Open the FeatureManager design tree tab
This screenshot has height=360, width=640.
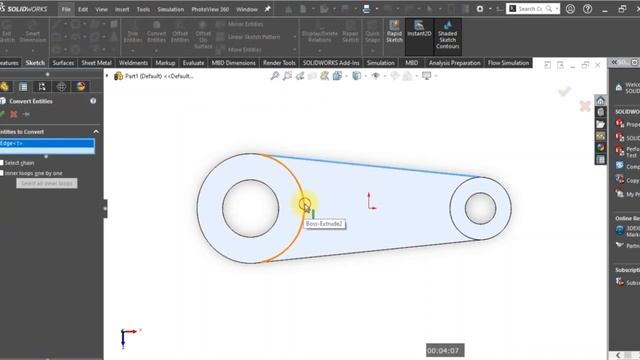(x=4, y=86)
